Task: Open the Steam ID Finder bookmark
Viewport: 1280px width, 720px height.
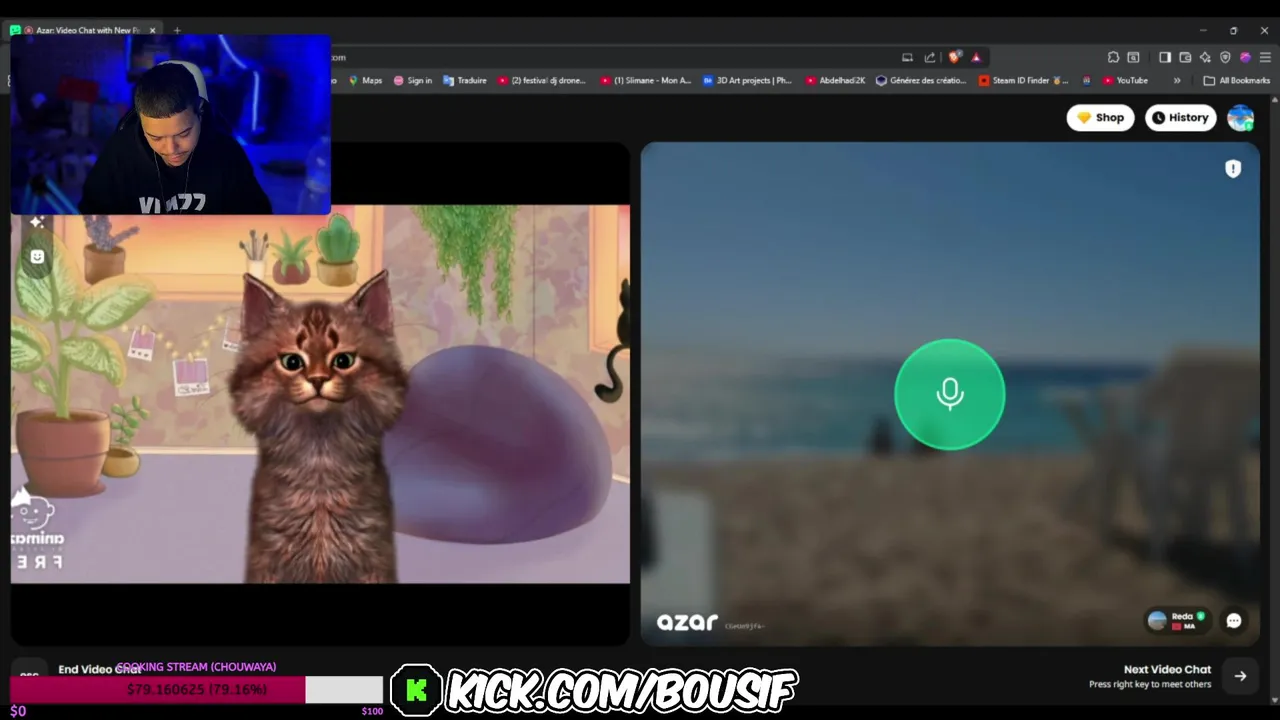Action: coord(1024,80)
